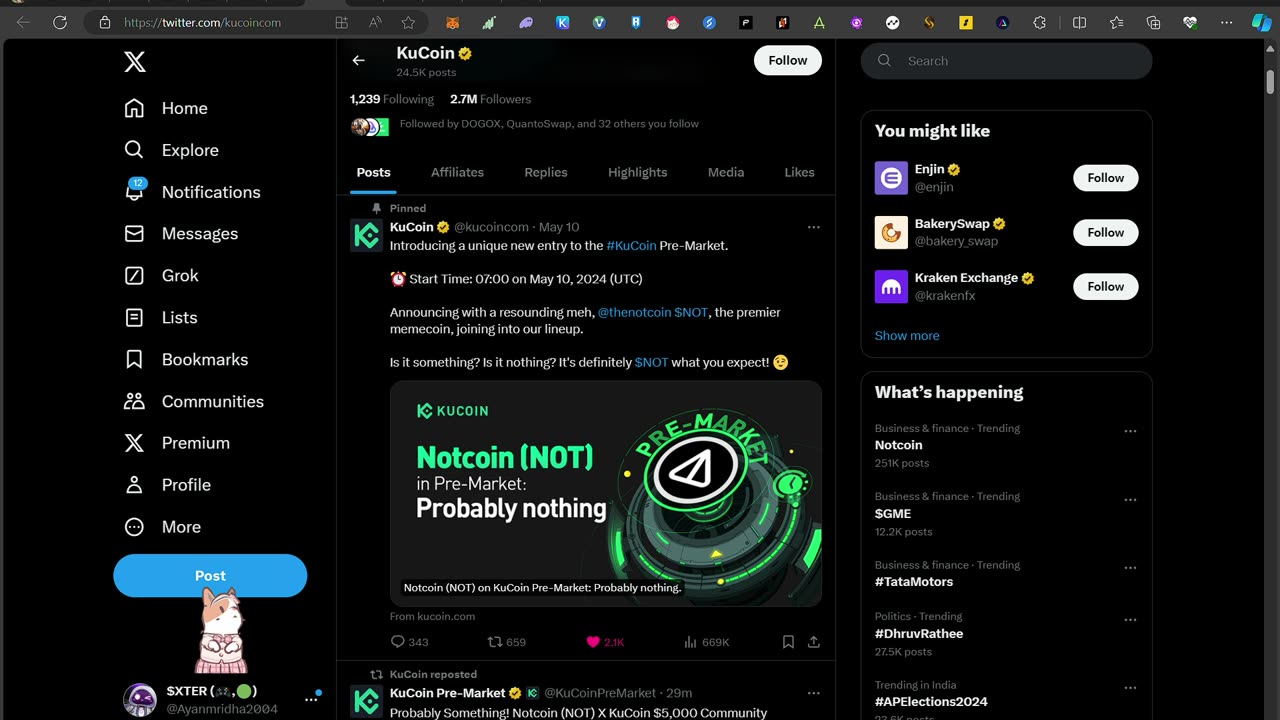Switch to the Likes tab

pyautogui.click(x=799, y=172)
